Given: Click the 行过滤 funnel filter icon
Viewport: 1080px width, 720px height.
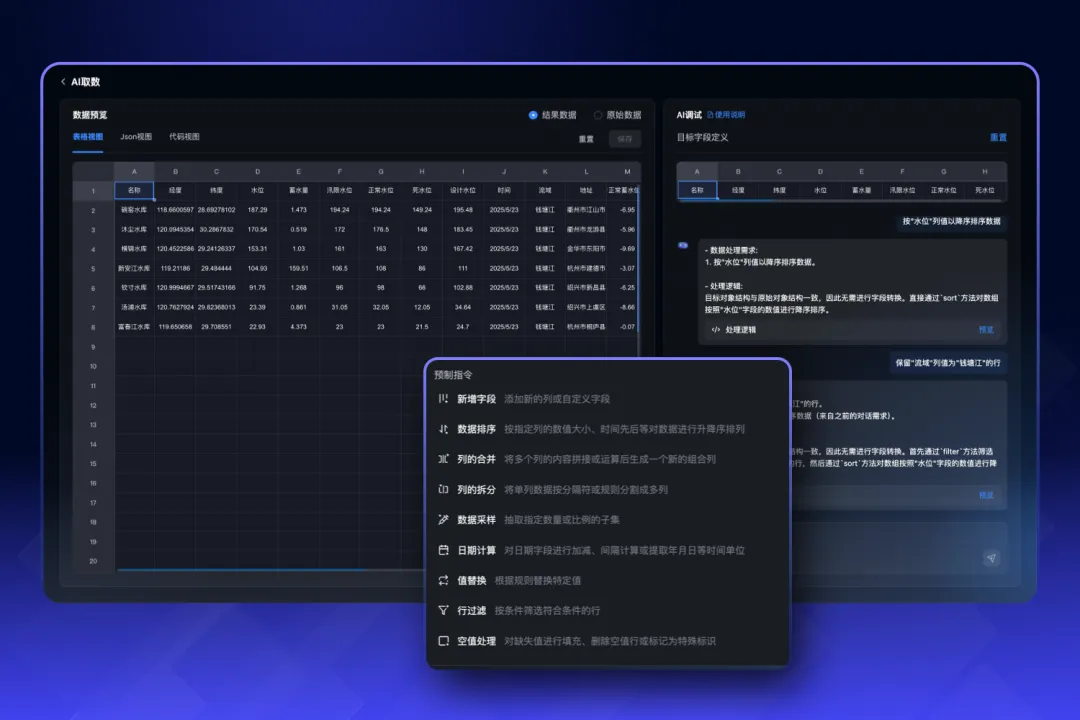Looking at the screenshot, I should coord(444,610).
